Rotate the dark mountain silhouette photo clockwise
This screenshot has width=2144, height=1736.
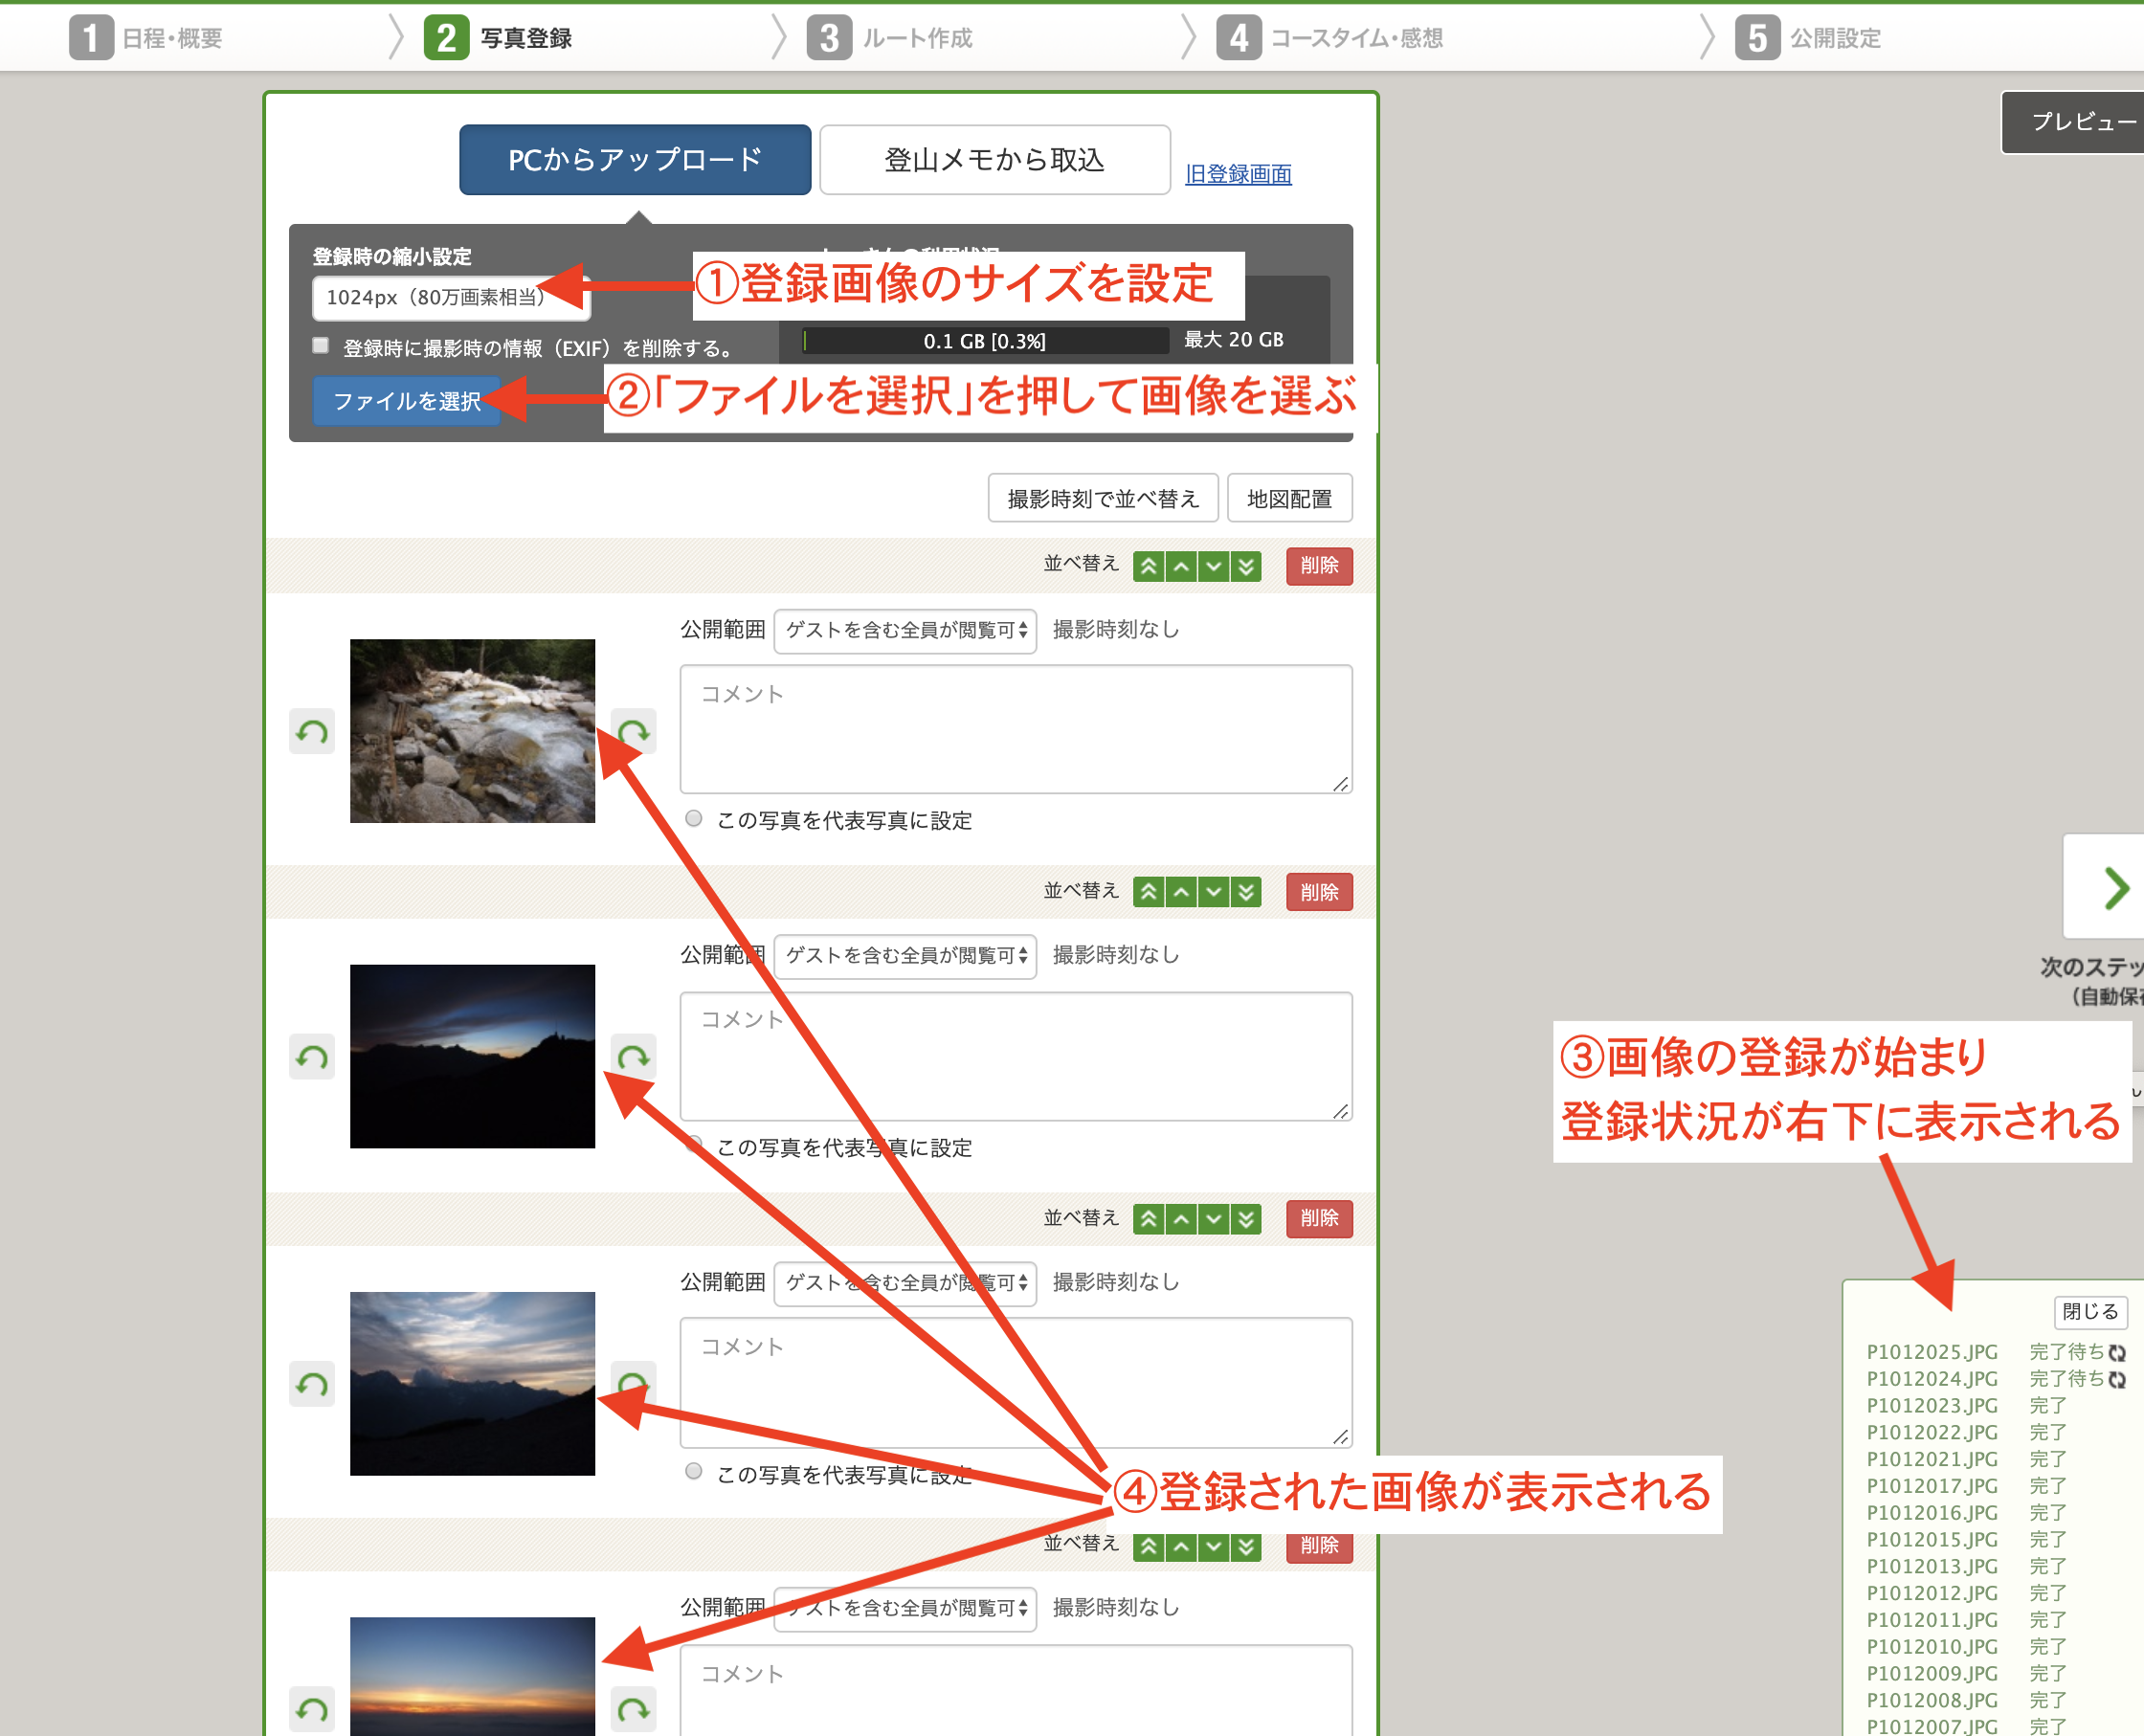[x=634, y=1057]
